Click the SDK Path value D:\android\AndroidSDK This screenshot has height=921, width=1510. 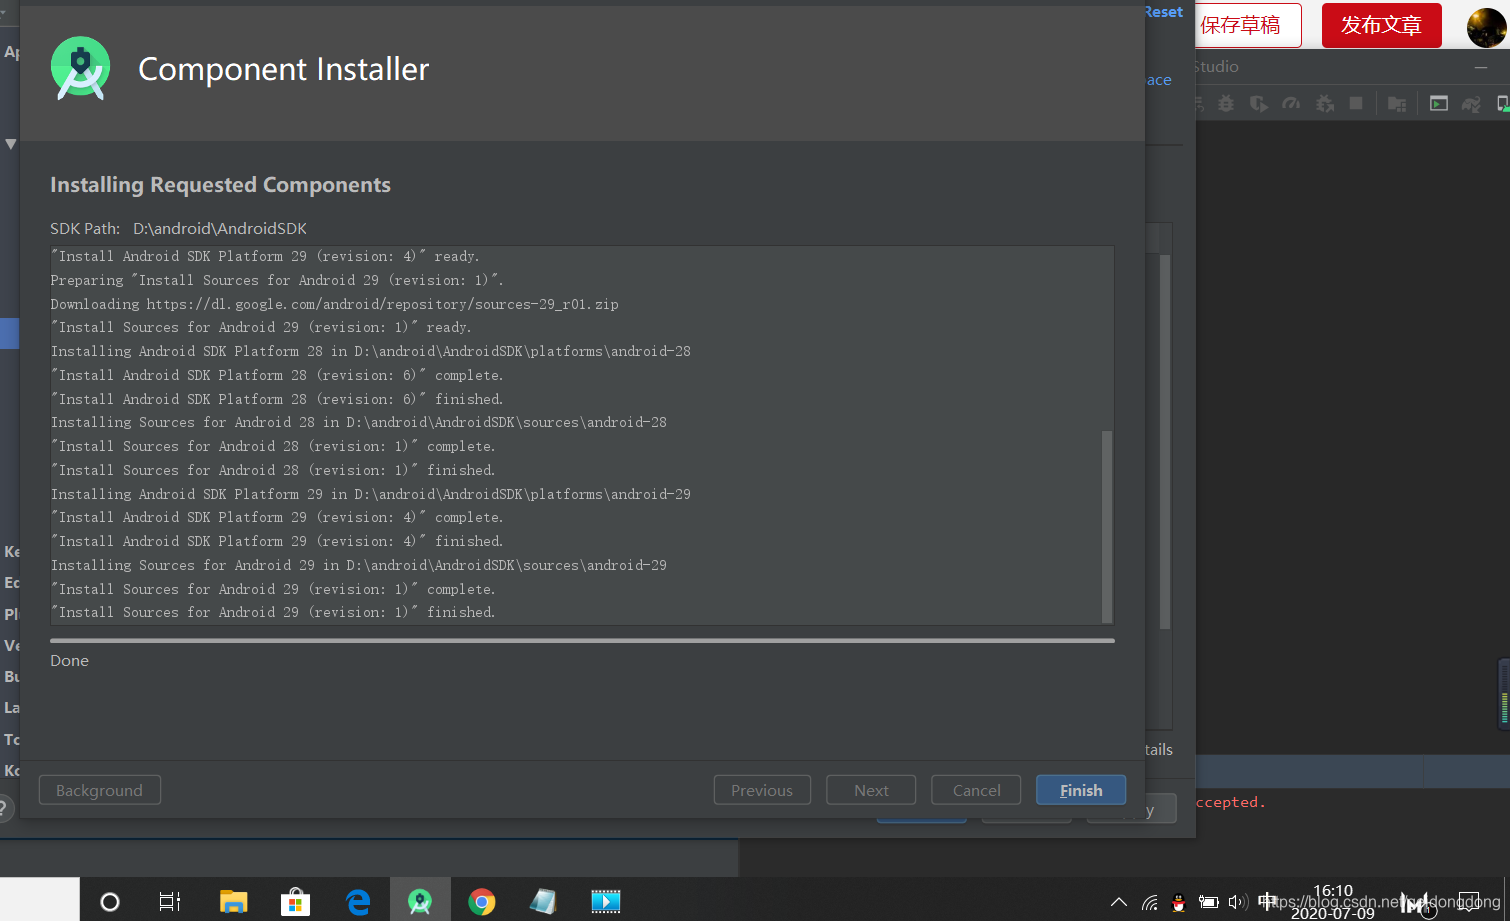[x=220, y=228]
